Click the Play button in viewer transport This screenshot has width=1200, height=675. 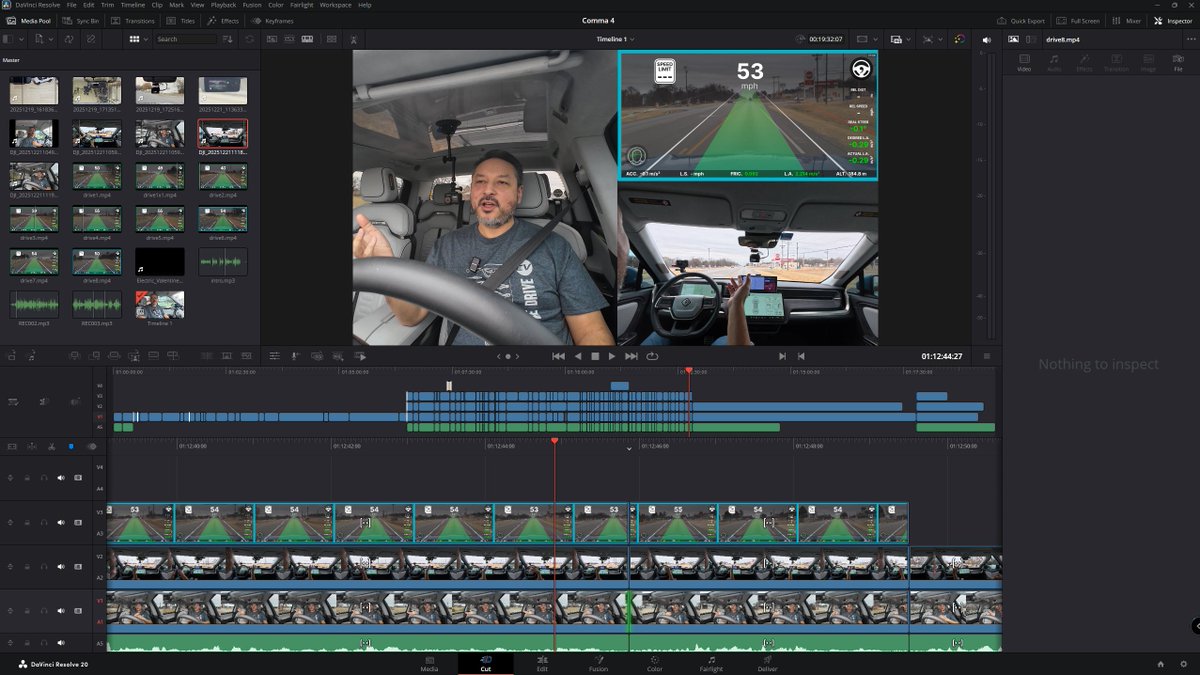pos(613,356)
